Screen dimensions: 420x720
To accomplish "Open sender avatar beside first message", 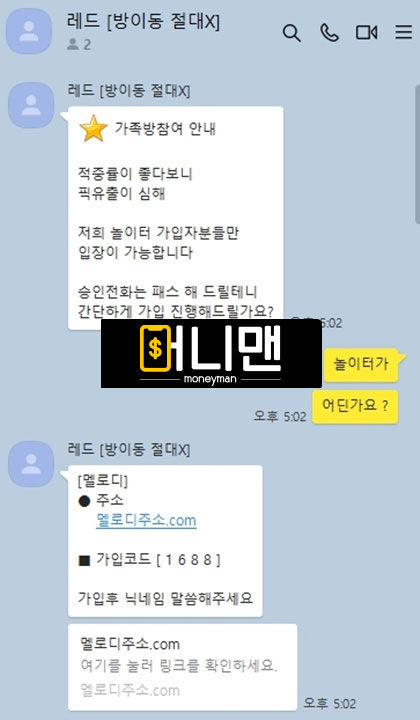I will click(x=31, y=105).
